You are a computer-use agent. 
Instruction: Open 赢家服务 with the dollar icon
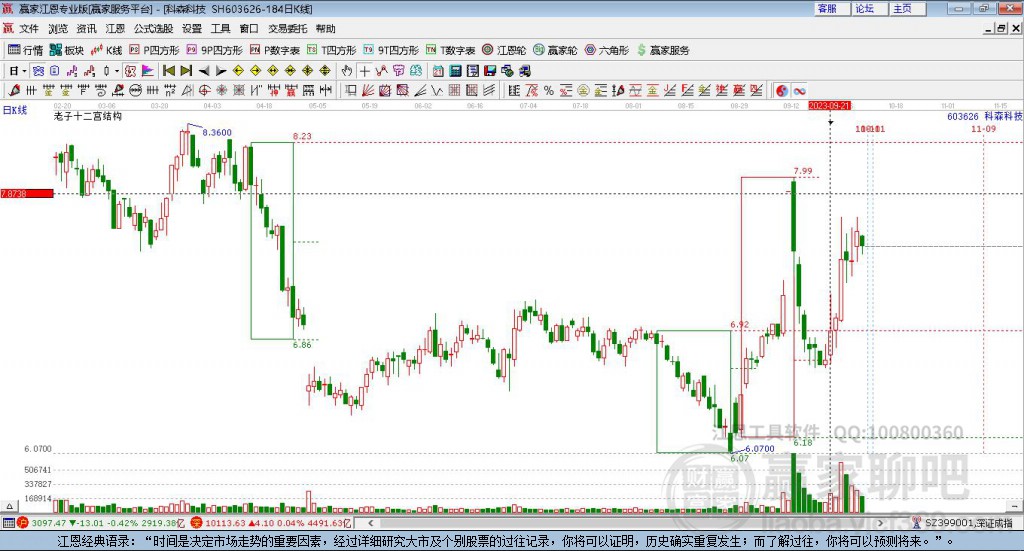pos(663,50)
